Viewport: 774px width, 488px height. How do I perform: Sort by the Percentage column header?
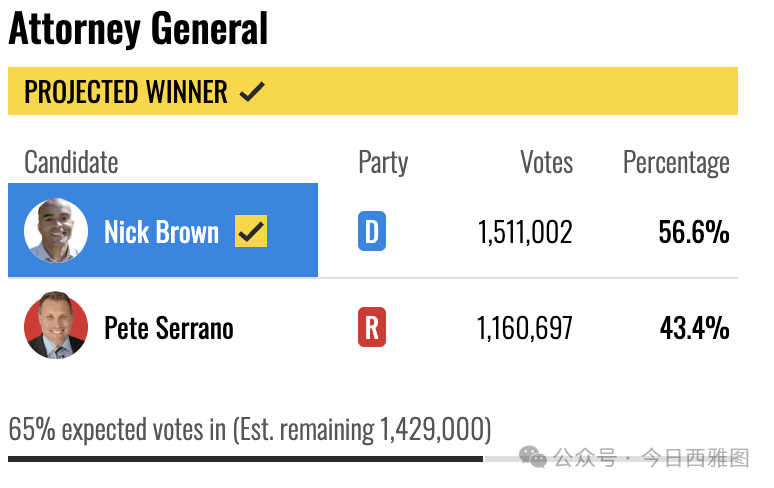pyautogui.click(x=676, y=163)
